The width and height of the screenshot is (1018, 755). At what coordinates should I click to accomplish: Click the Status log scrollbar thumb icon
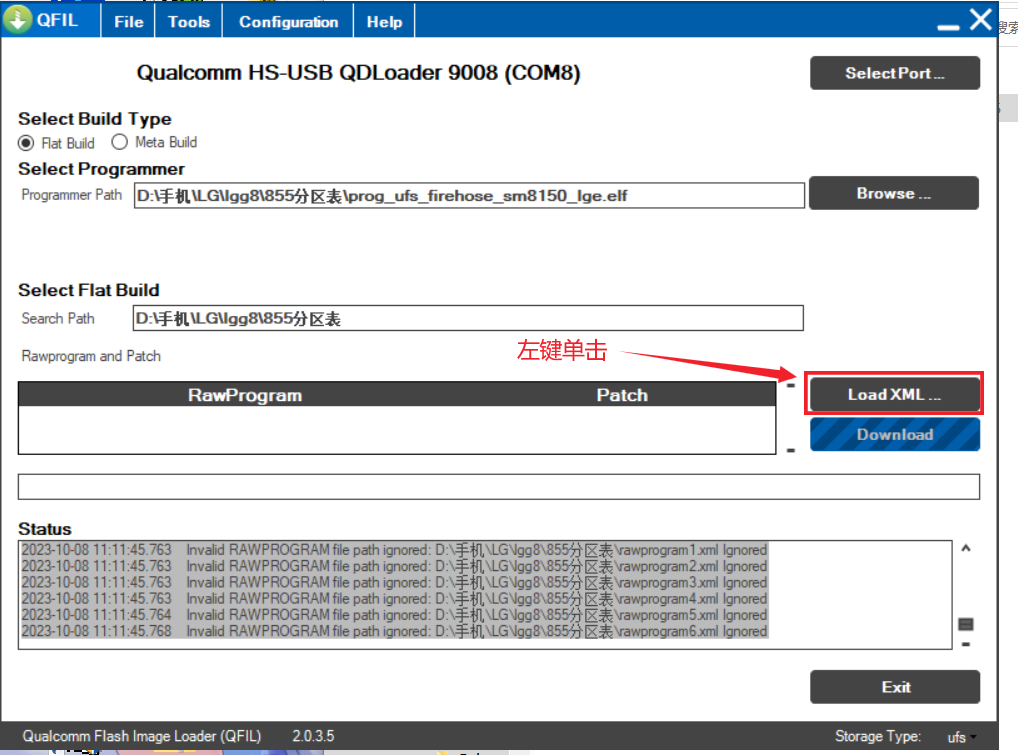[966, 624]
